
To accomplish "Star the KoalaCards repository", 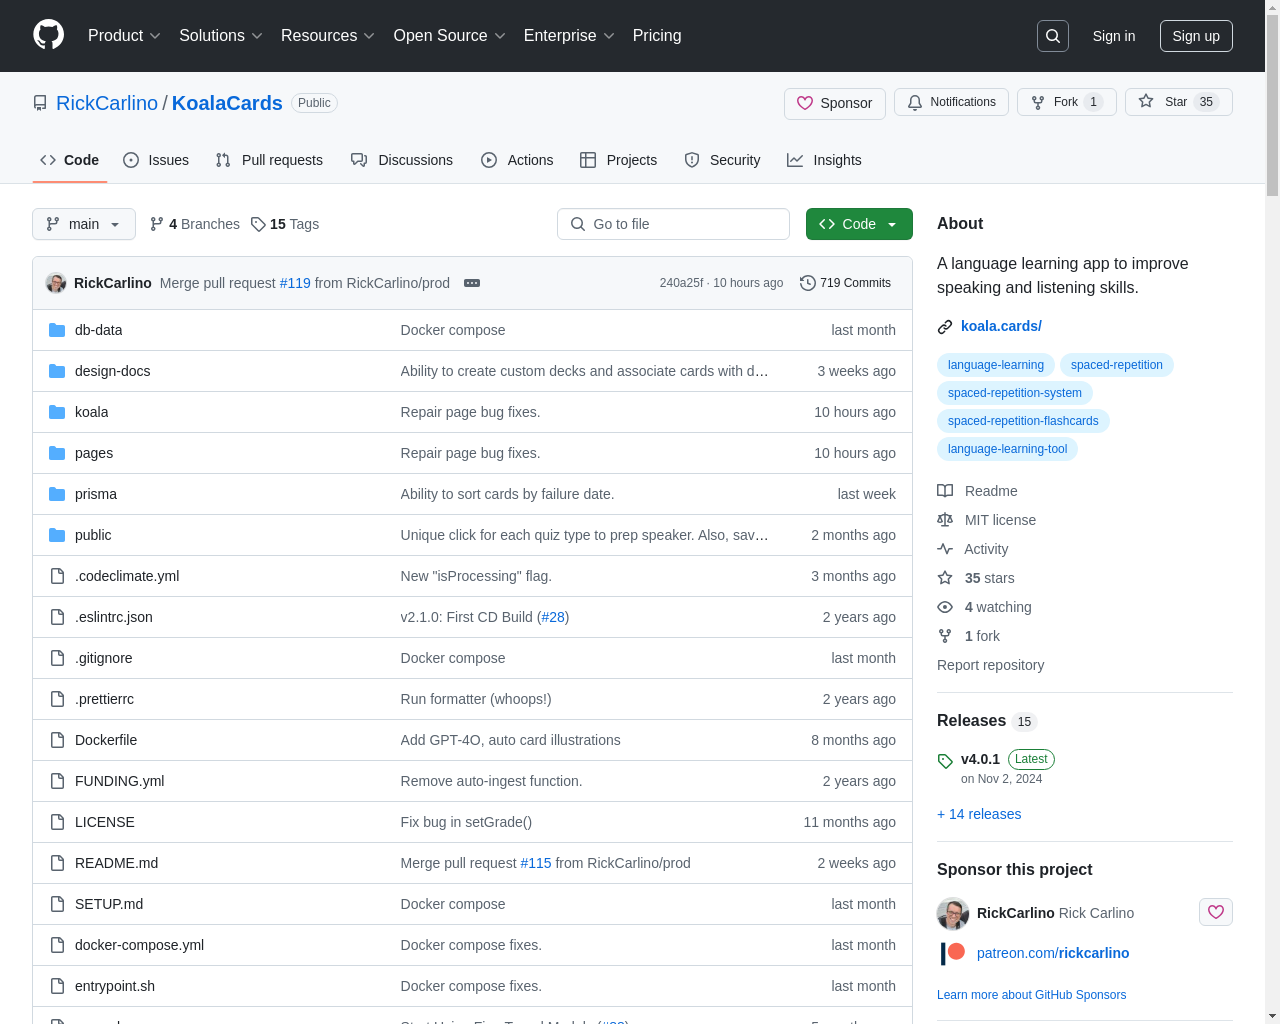I will click(x=1179, y=102).
